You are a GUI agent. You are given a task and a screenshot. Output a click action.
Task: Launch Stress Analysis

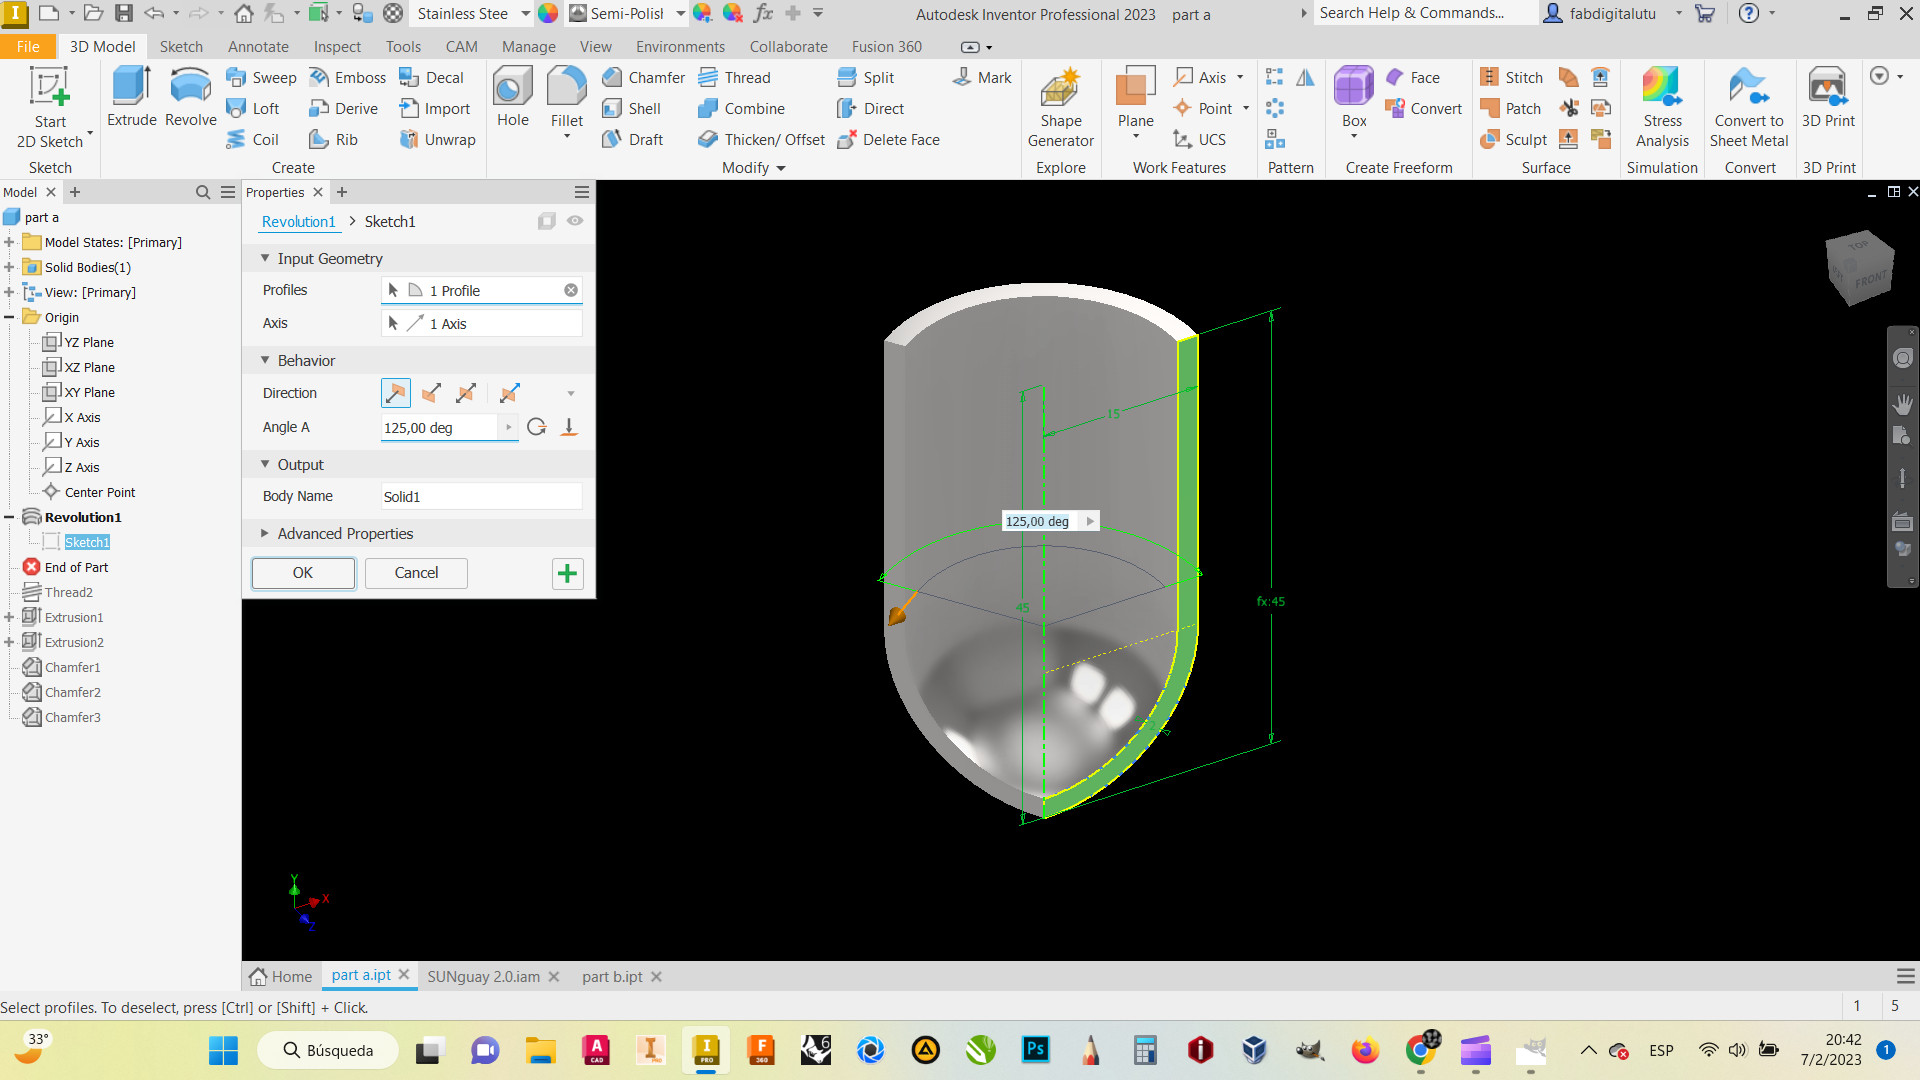(x=1661, y=107)
